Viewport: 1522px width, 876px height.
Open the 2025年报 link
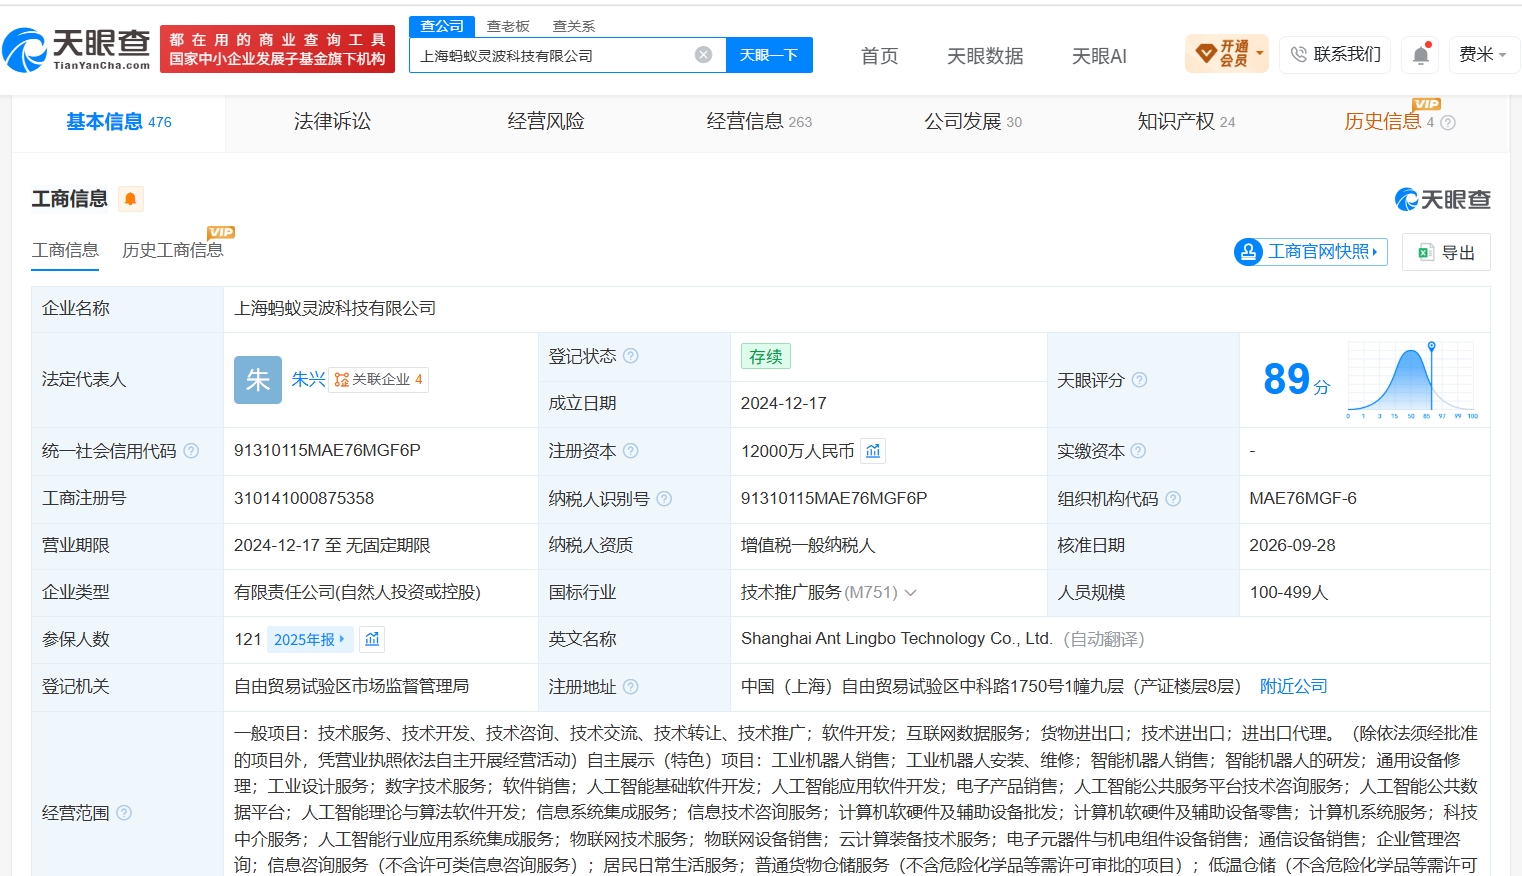click(310, 639)
